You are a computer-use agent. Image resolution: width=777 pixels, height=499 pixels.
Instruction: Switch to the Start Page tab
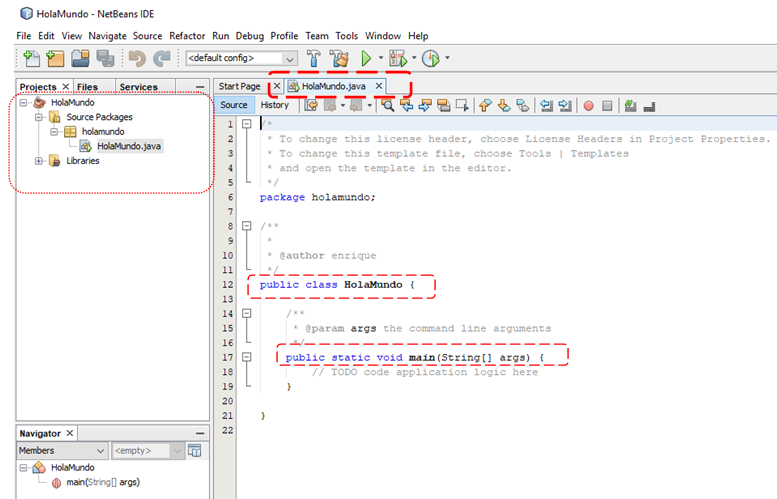pos(239,86)
